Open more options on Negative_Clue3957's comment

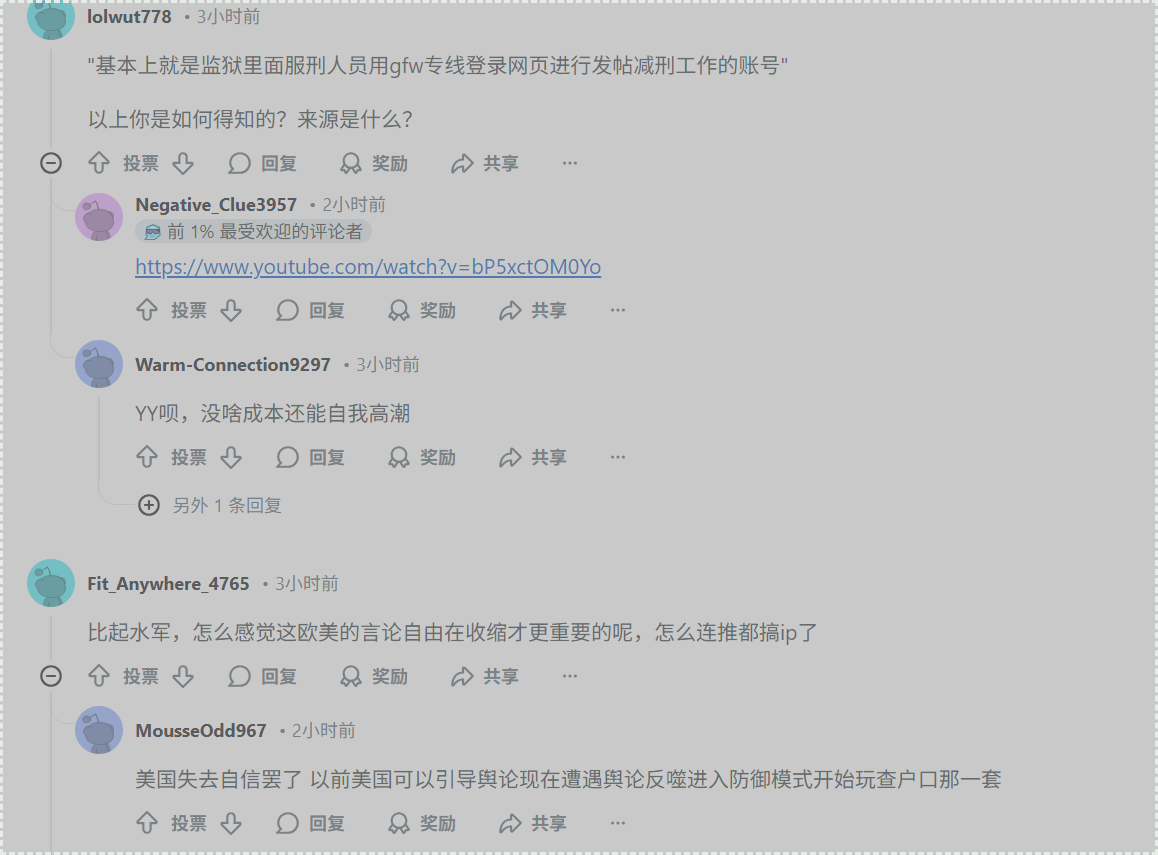click(618, 310)
